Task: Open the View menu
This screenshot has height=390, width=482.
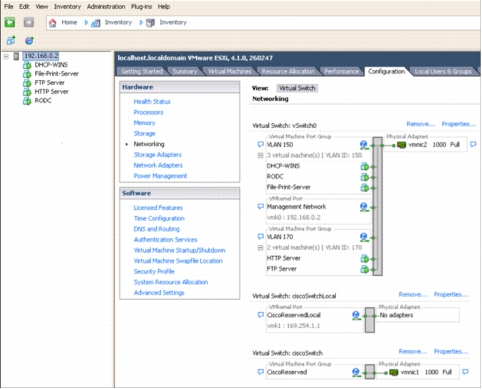Action: click(x=42, y=7)
